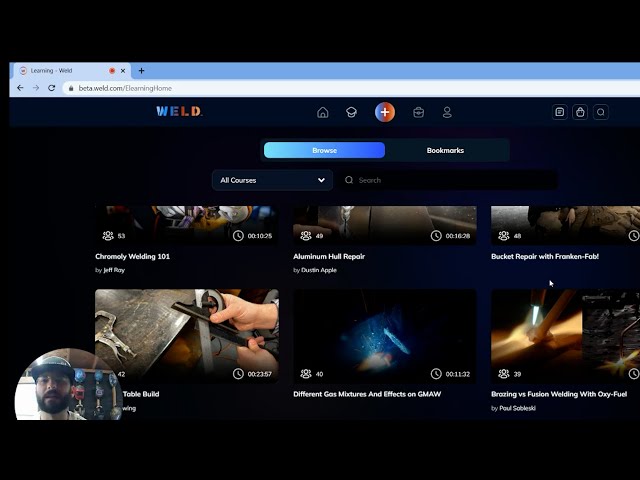Click the browser forward arrow
This screenshot has width=640, height=480.
tap(36, 88)
